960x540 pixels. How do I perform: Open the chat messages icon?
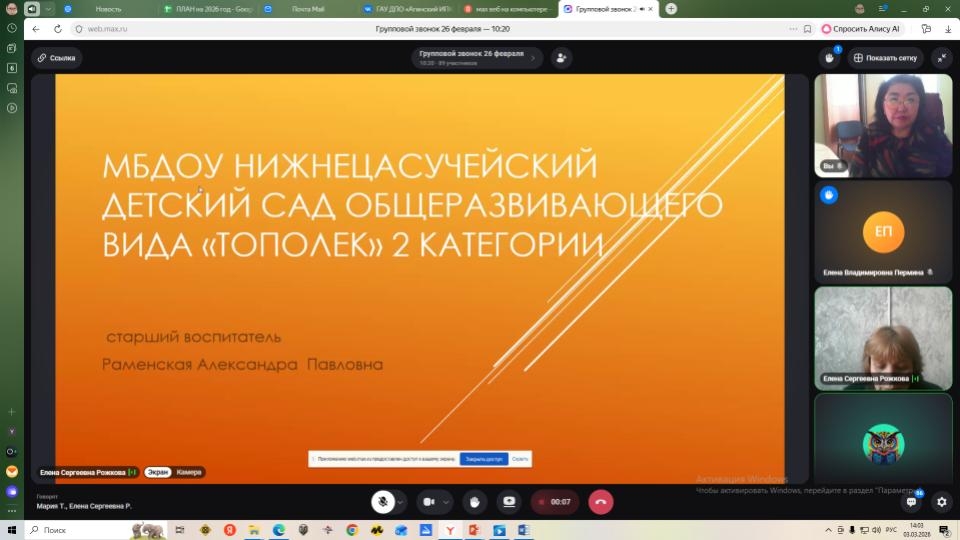click(912, 502)
